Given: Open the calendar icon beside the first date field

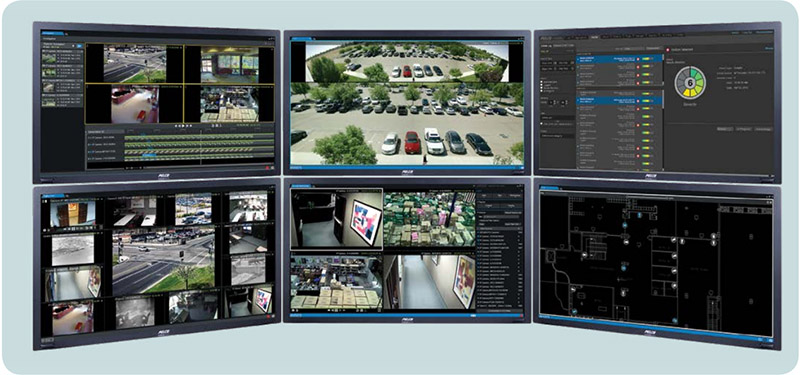Looking at the screenshot, I should (x=555, y=63).
